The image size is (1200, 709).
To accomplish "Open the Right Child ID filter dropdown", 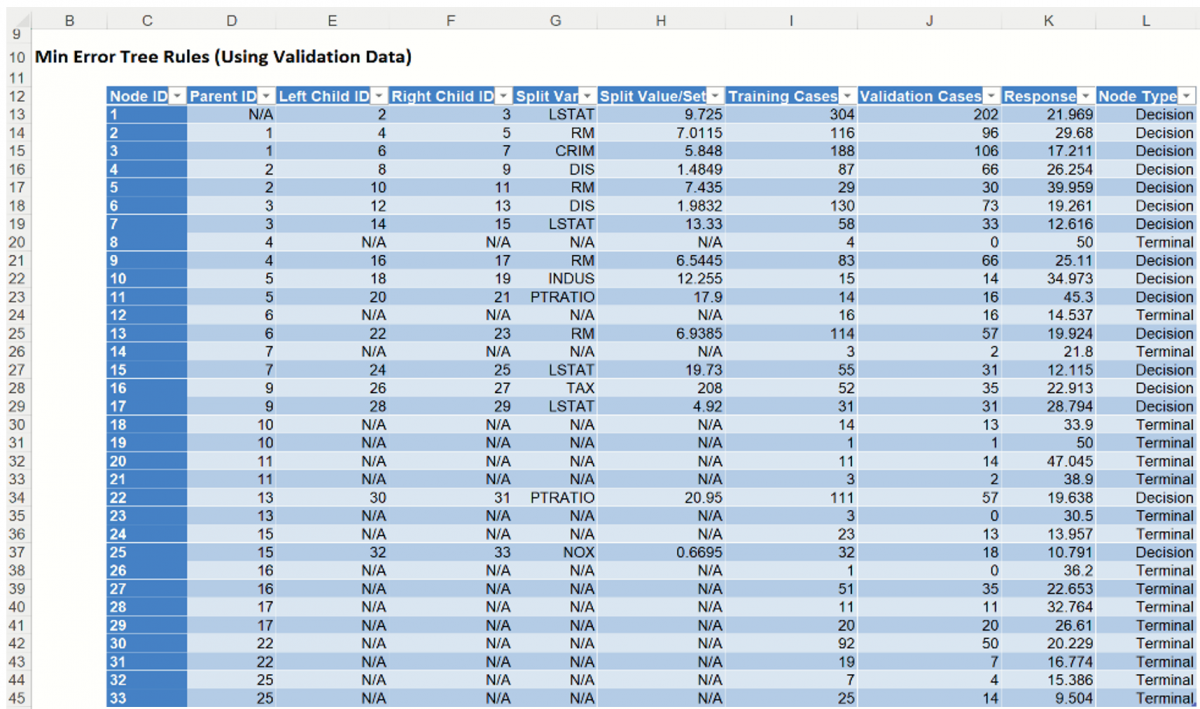I will pyautogui.click(x=503, y=96).
